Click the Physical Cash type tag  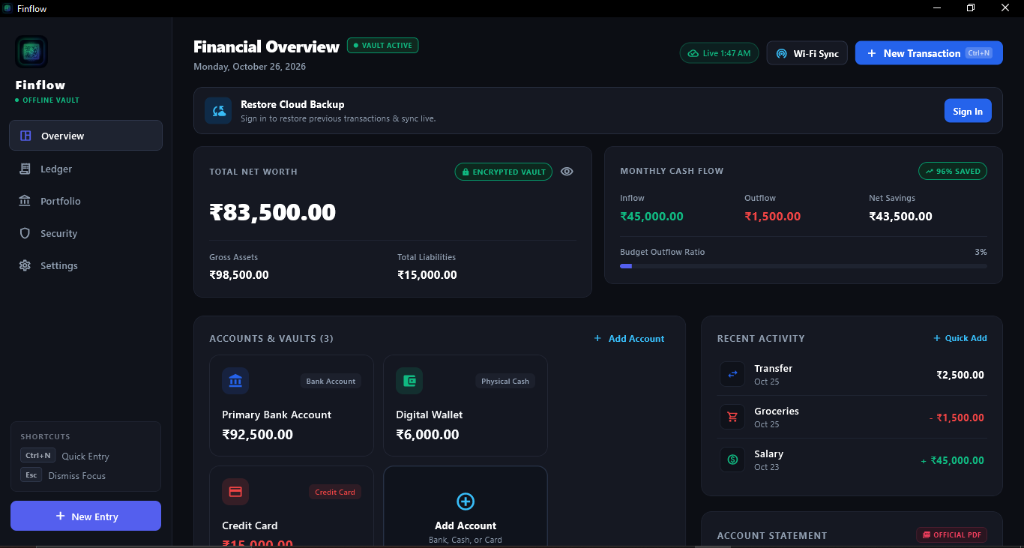(505, 381)
